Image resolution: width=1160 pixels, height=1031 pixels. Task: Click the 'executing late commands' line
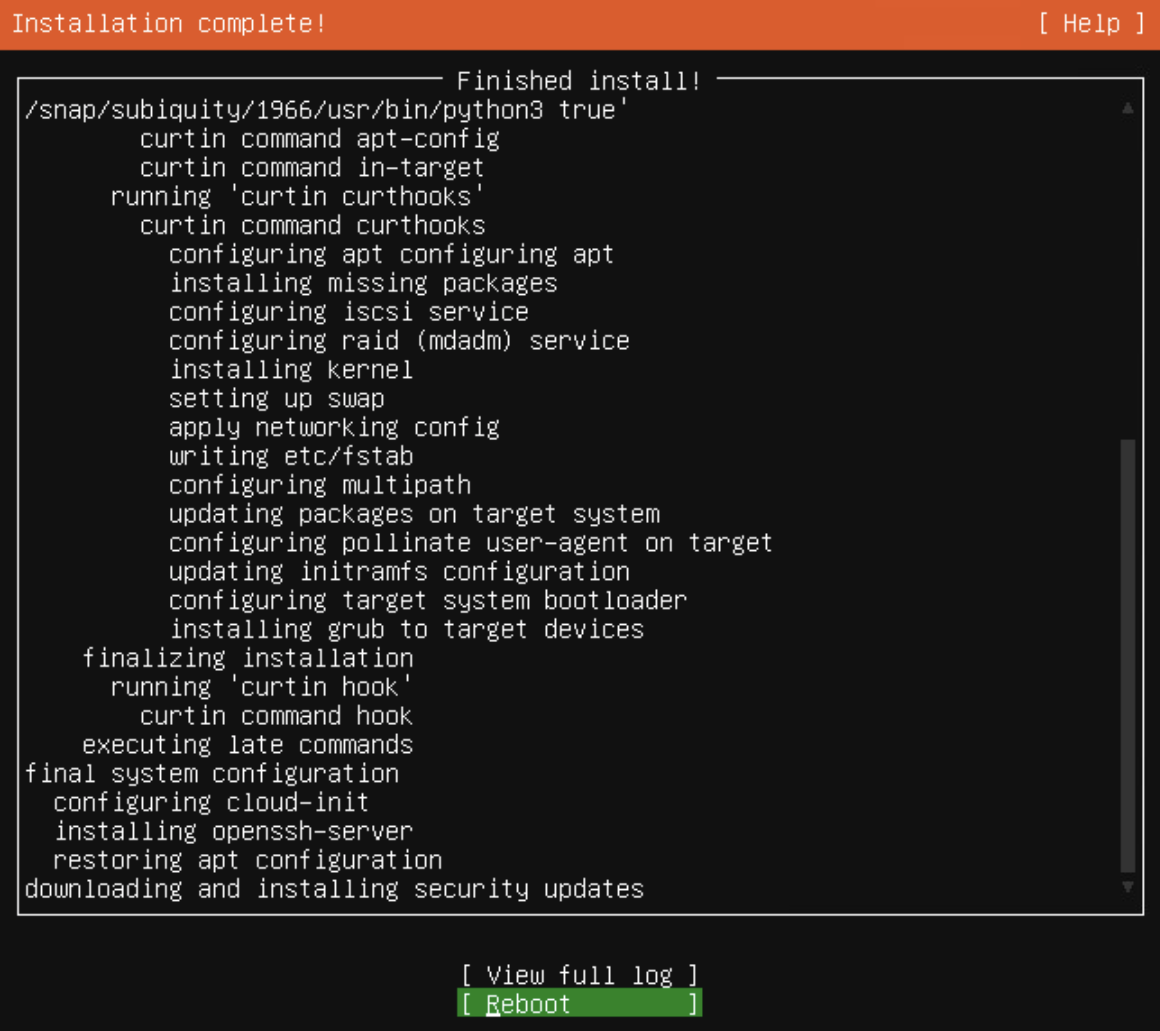point(248,744)
